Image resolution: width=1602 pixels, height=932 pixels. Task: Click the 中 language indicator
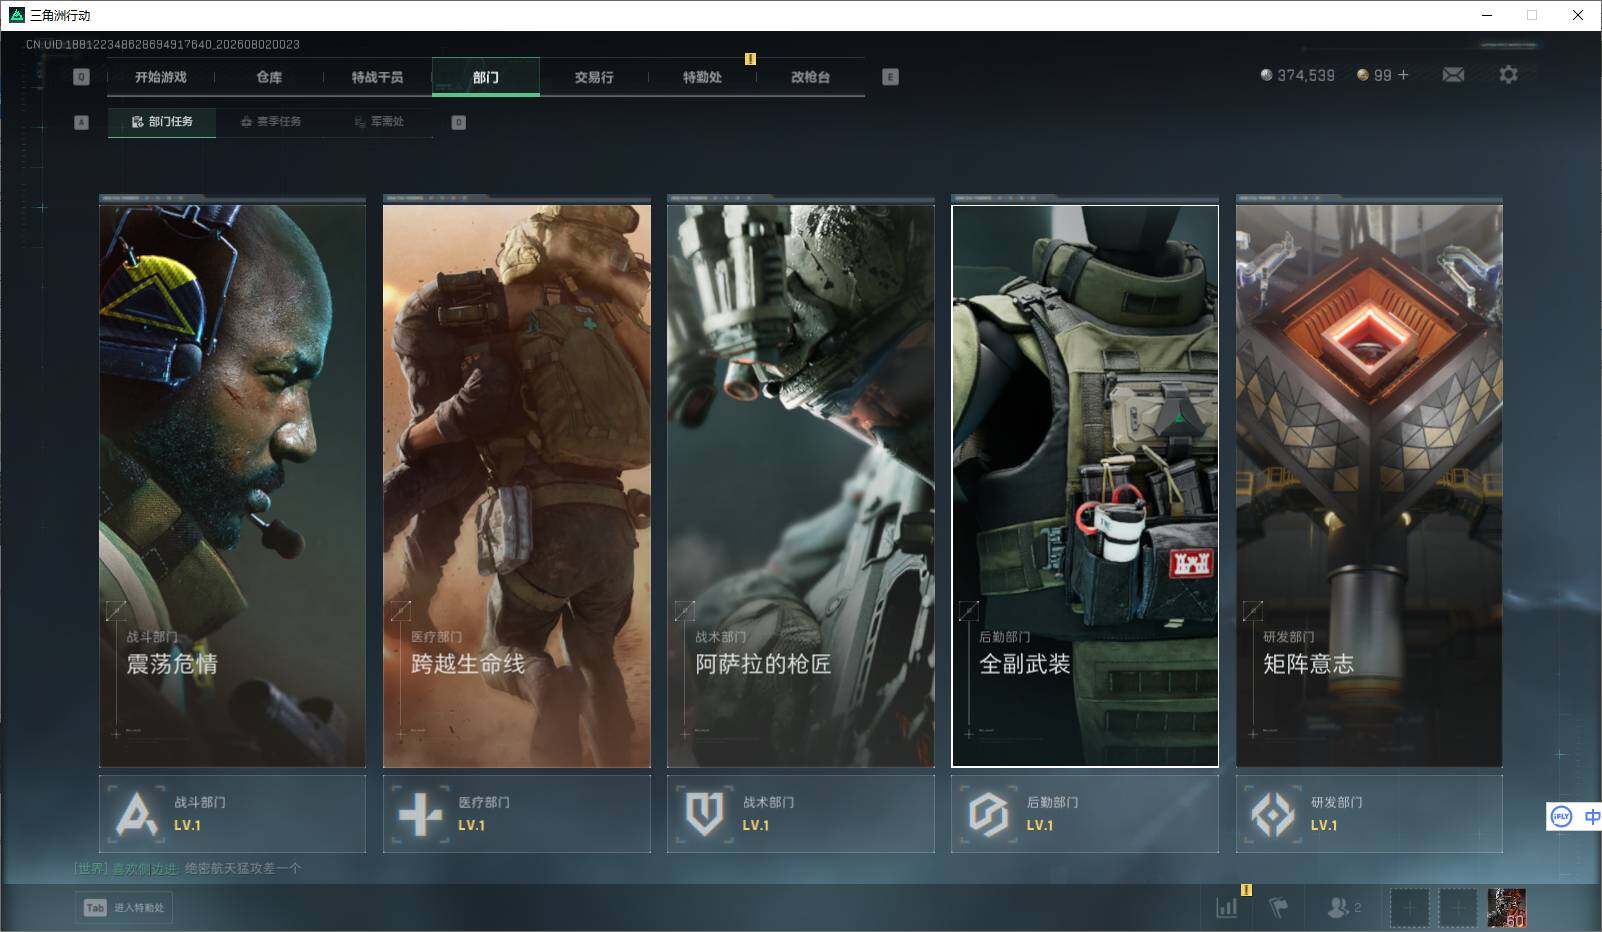(1591, 816)
